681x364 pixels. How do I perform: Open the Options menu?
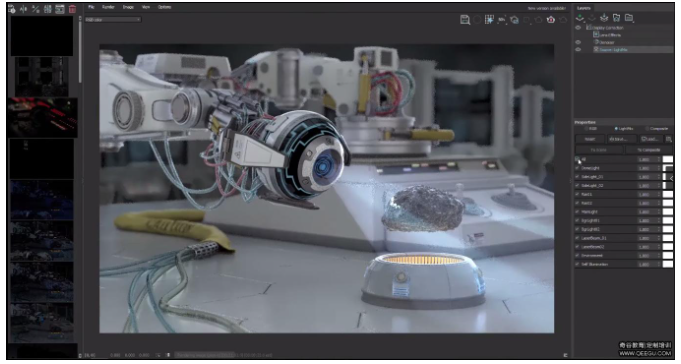pyautogui.click(x=164, y=7)
